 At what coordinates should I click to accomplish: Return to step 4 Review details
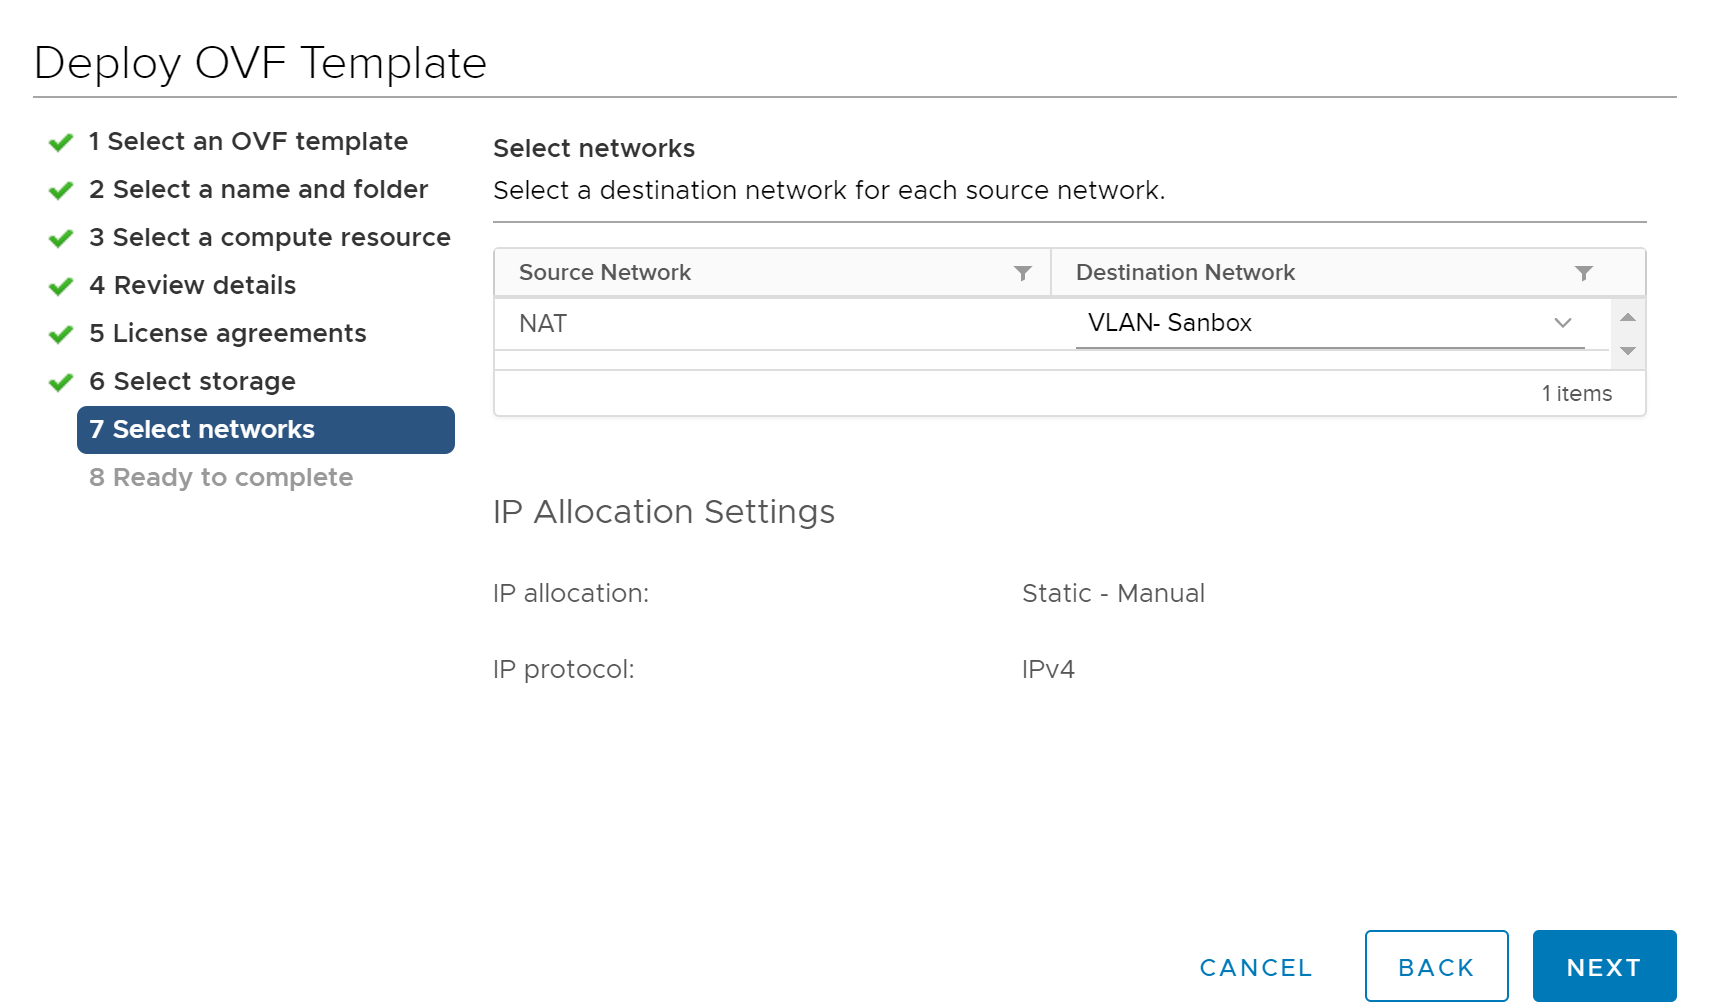[192, 285]
